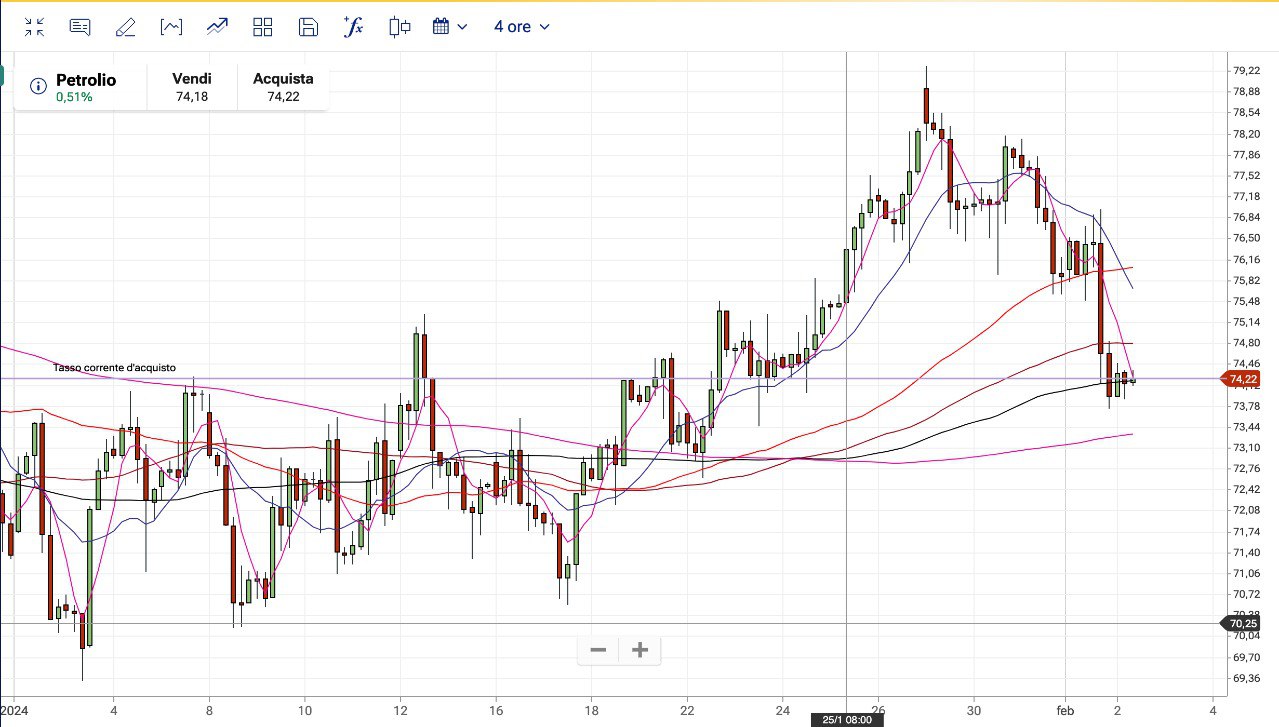The image size is (1279, 727).
Task: Zoom out with the minus button
Action: pyautogui.click(x=598, y=650)
